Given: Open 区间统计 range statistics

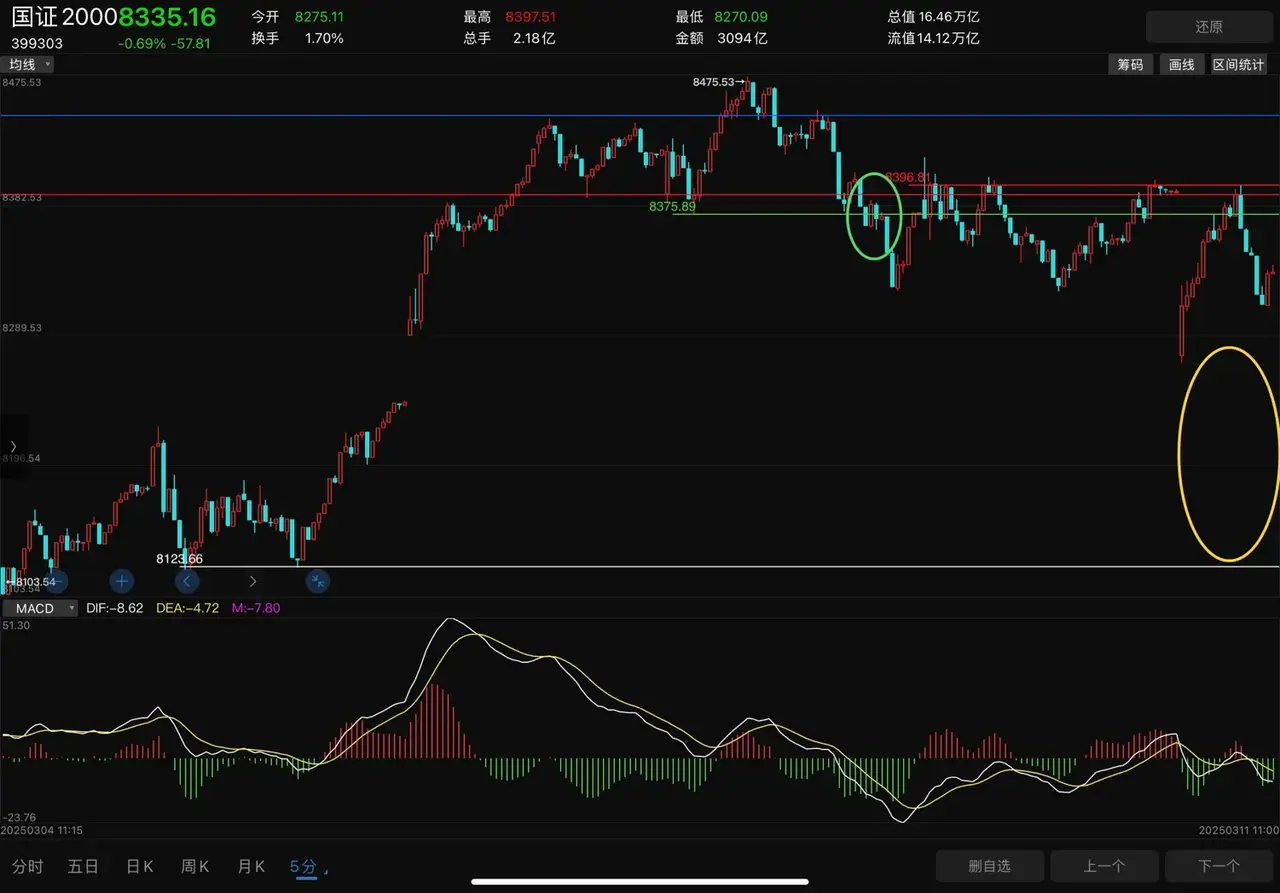Looking at the screenshot, I should [x=1238, y=64].
